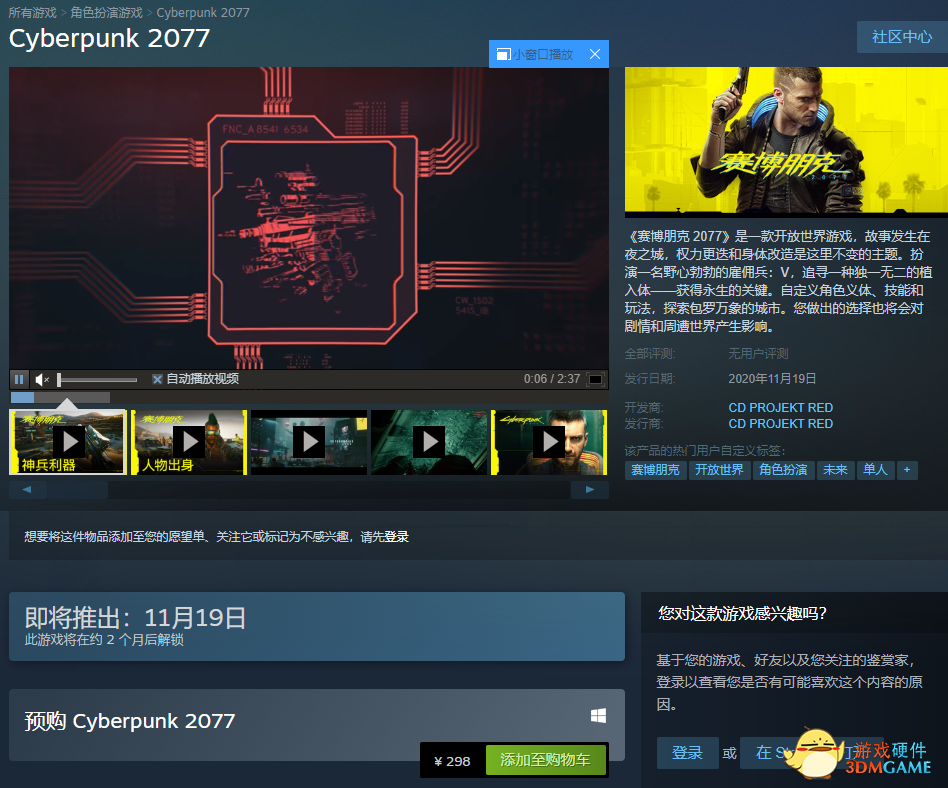The height and width of the screenshot is (788, 948).
Task: Click the 登录 link in wishlist notice
Action: (x=397, y=537)
